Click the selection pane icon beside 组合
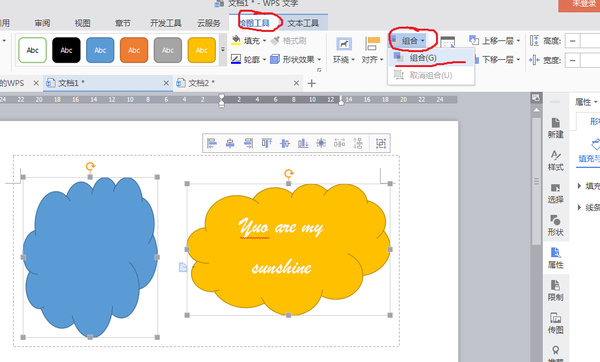Image resolution: width=600 pixels, height=362 pixels. pos(448,41)
